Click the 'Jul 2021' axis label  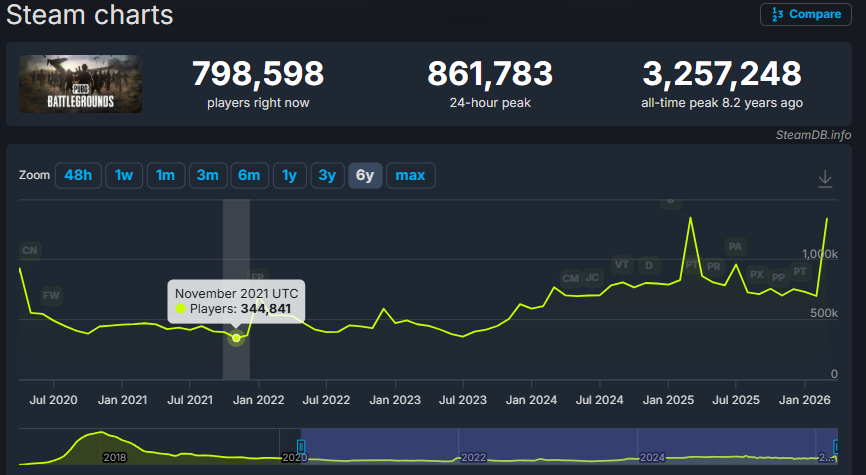coord(190,400)
